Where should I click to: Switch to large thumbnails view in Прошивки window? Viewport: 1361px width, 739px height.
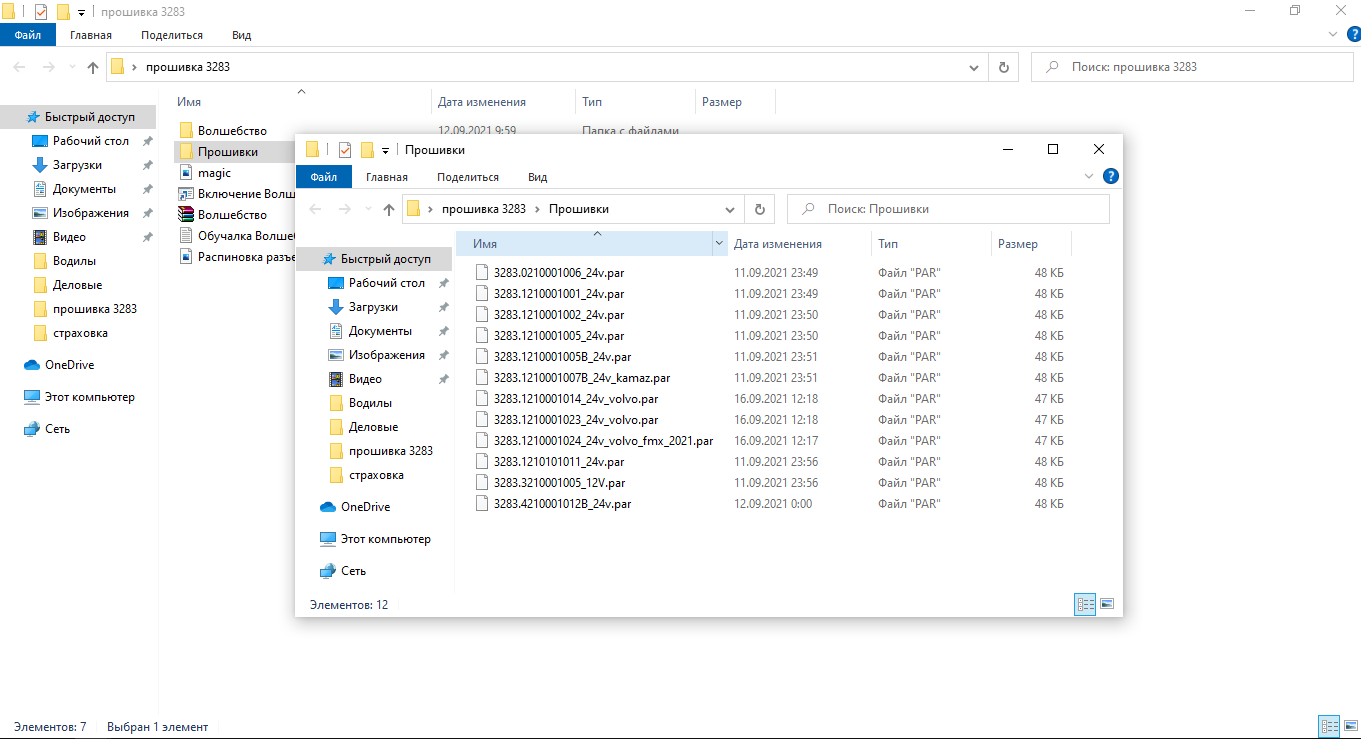[1107, 604]
